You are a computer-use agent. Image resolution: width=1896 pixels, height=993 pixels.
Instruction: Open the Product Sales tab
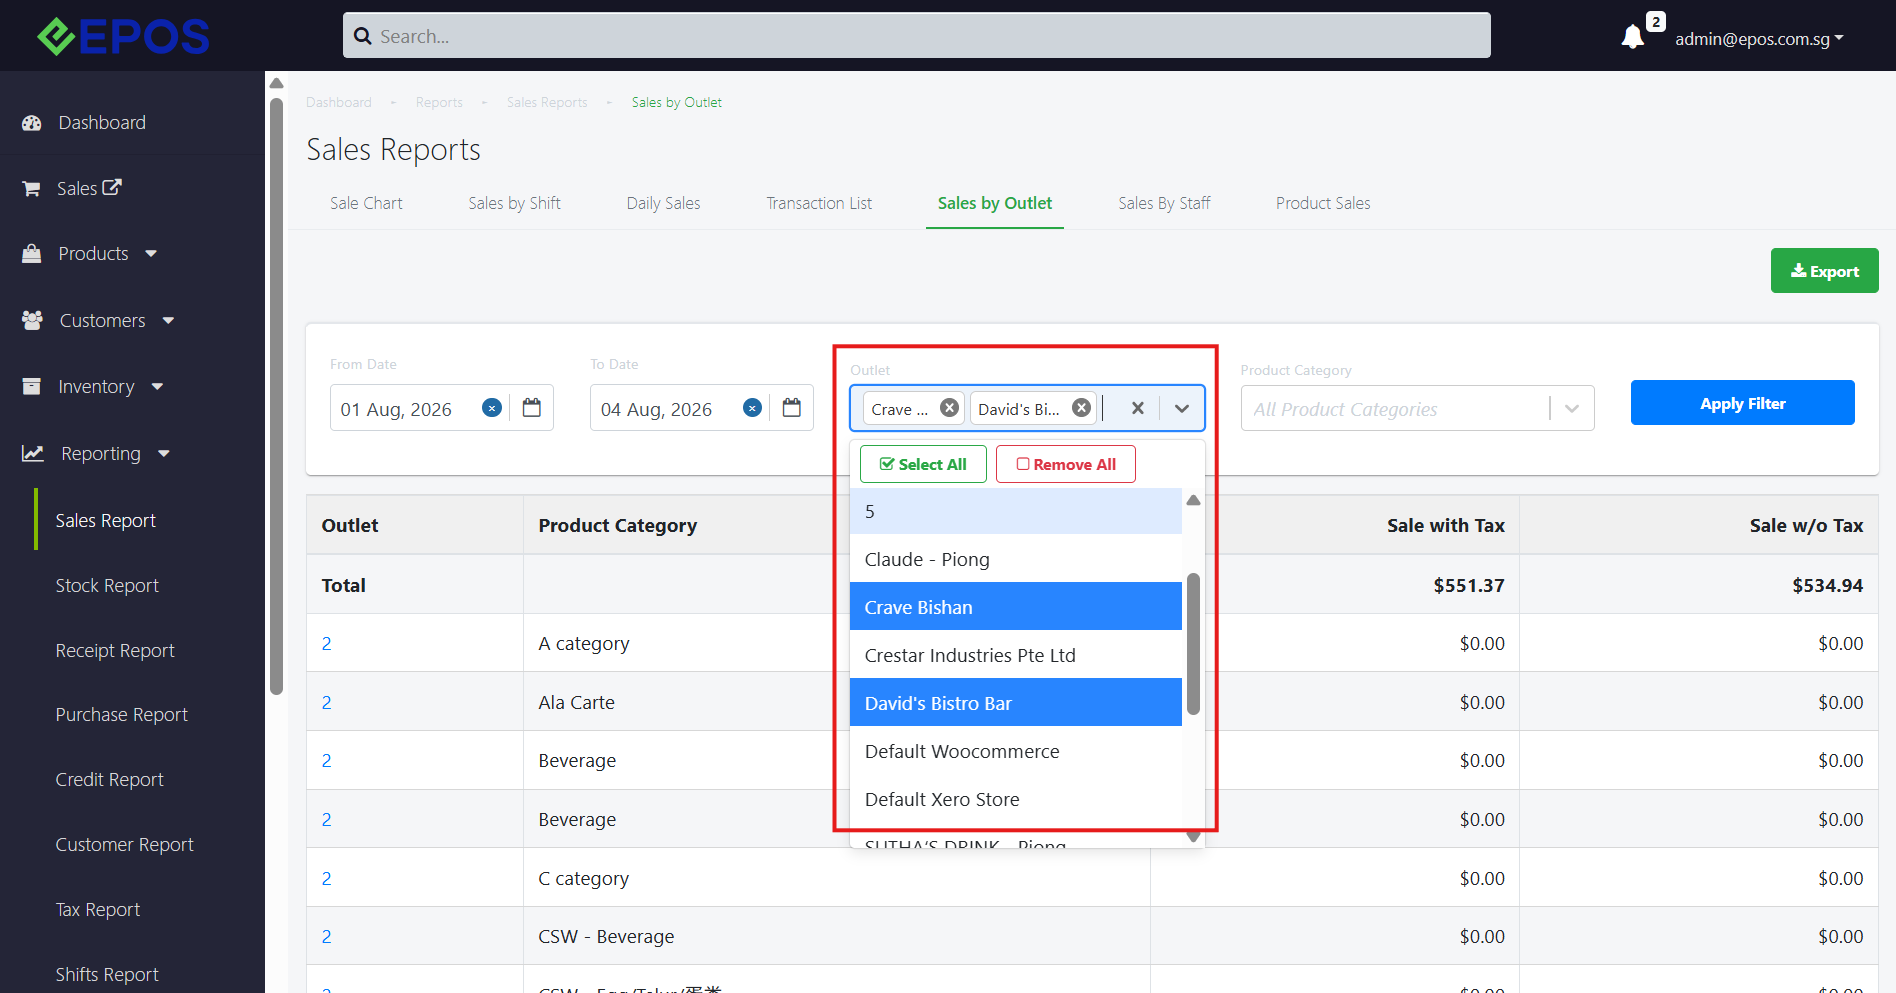click(1323, 203)
